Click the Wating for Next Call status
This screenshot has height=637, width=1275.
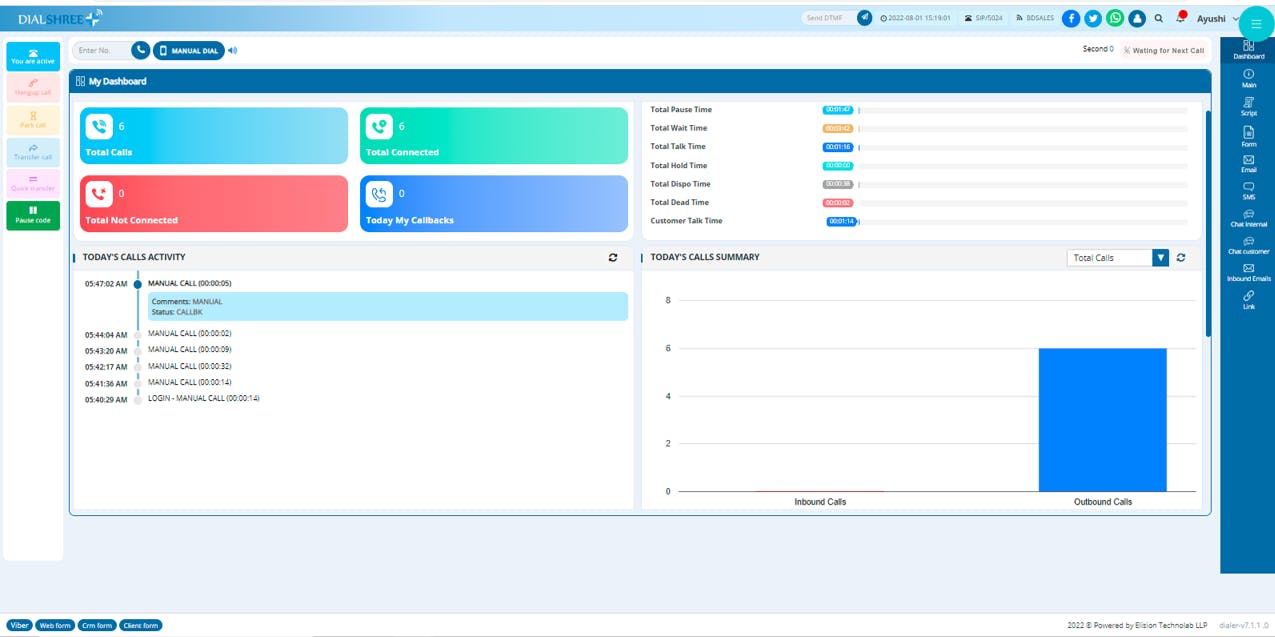(x=1164, y=50)
